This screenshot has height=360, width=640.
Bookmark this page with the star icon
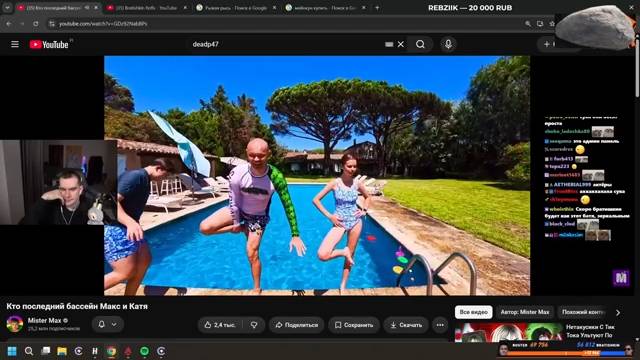coord(552,24)
